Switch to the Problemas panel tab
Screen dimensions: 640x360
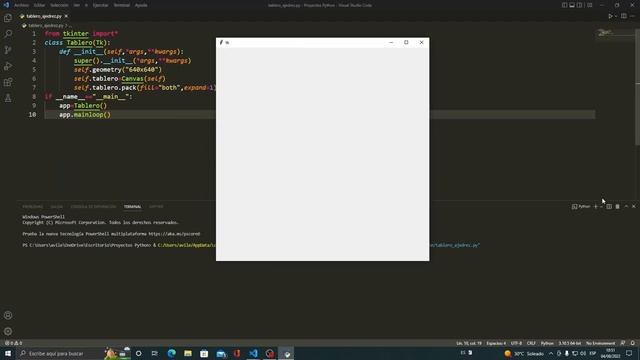click(33, 207)
